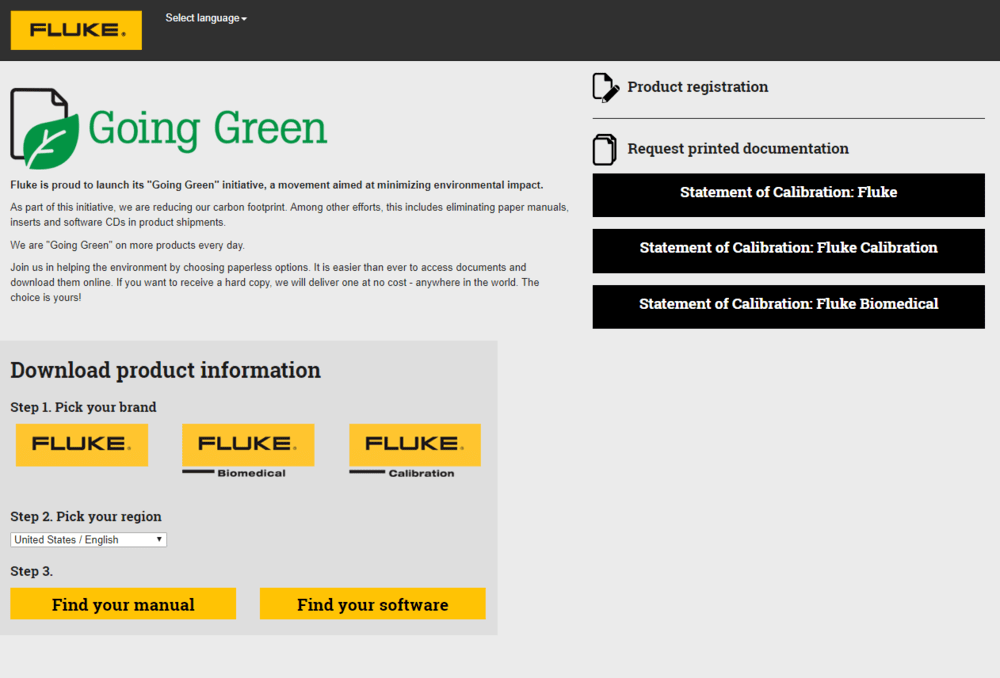Pick the Fluke Biomedical brand logo
Screen dimensions: 1000x678
248,451
